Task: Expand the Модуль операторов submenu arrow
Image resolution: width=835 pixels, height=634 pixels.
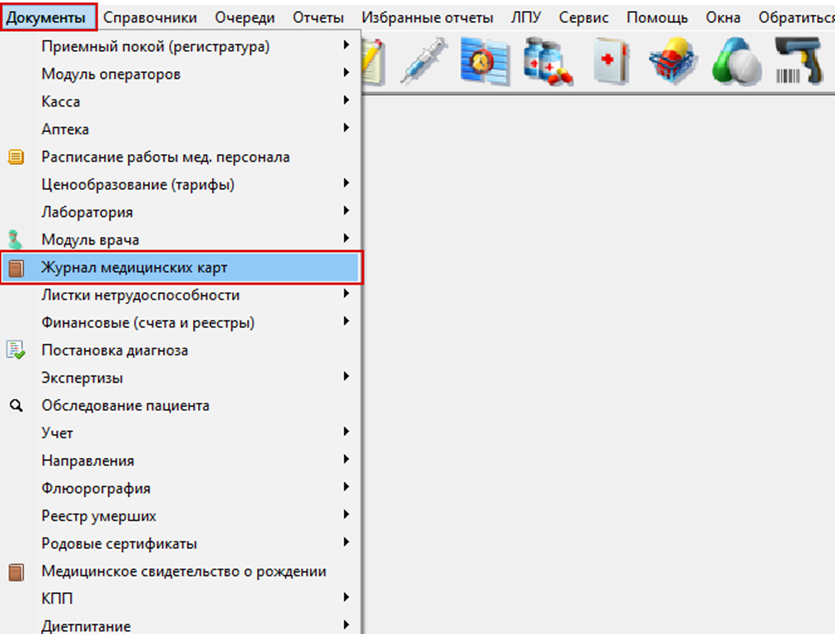Action: pyautogui.click(x=346, y=72)
